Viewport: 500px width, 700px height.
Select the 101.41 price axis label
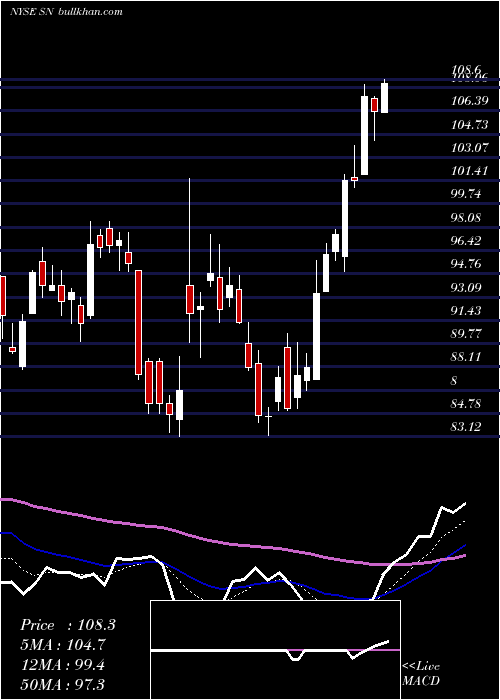(x=470, y=171)
